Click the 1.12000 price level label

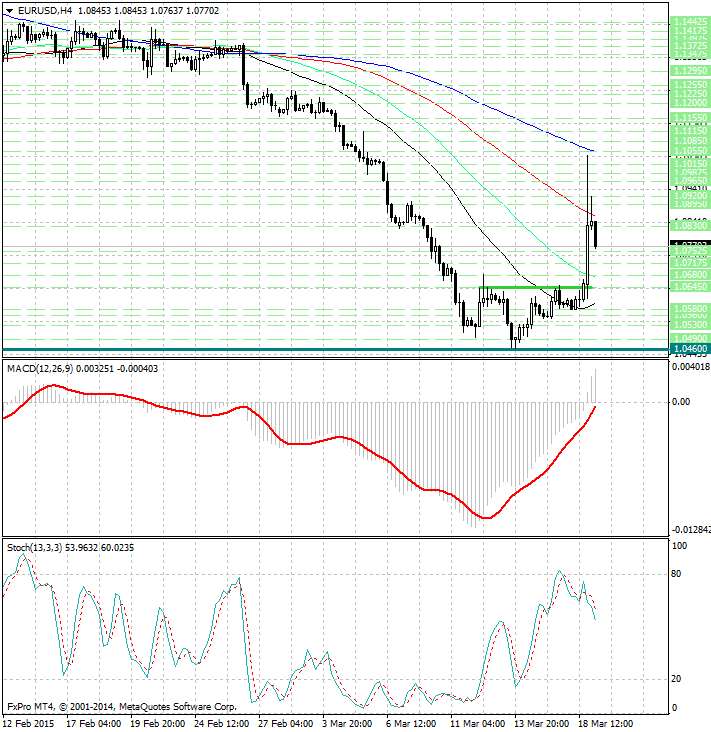click(690, 102)
